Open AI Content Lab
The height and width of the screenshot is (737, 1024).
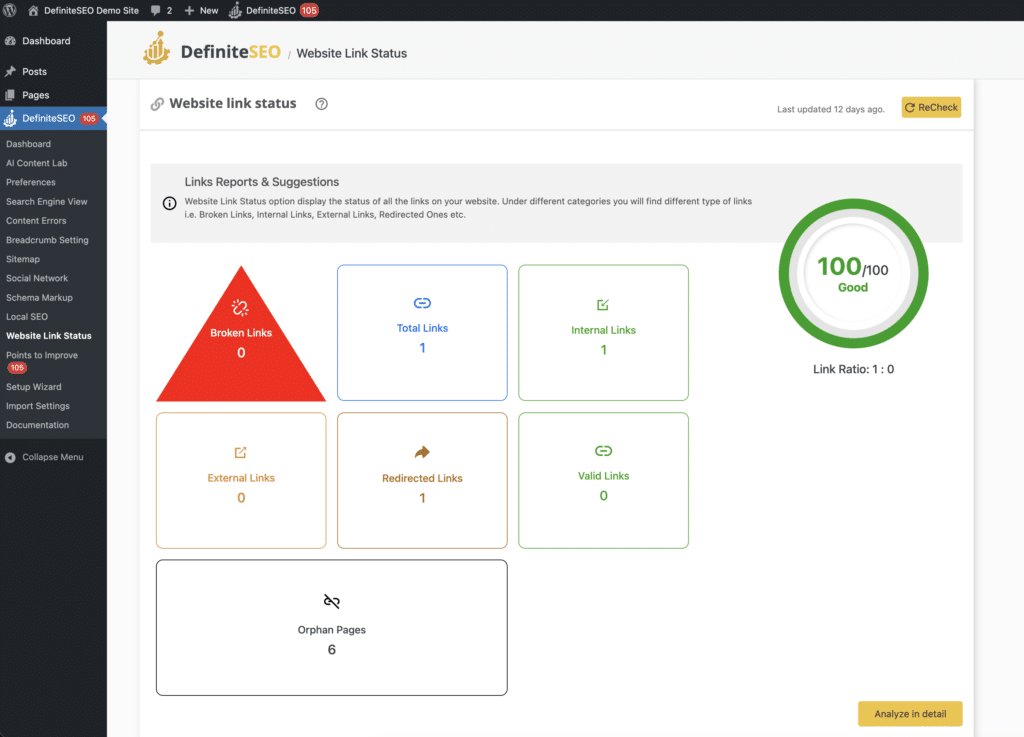pyautogui.click(x=37, y=163)
